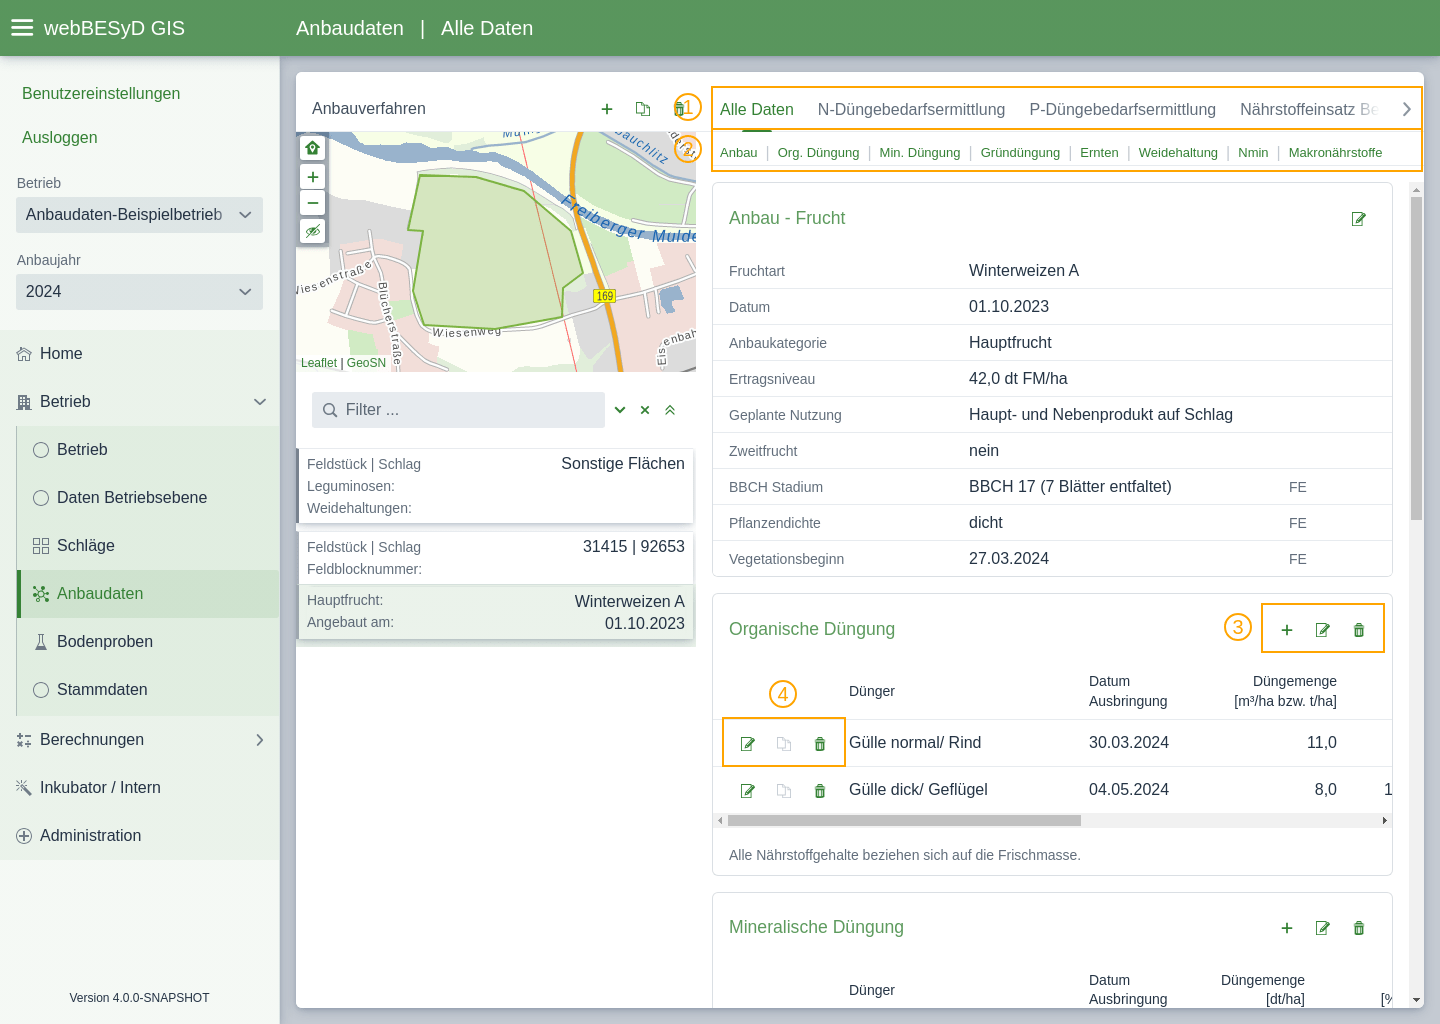
Task: Delete the Gülle dick/ Geflügel row
Action: click(x=820, y=791)
